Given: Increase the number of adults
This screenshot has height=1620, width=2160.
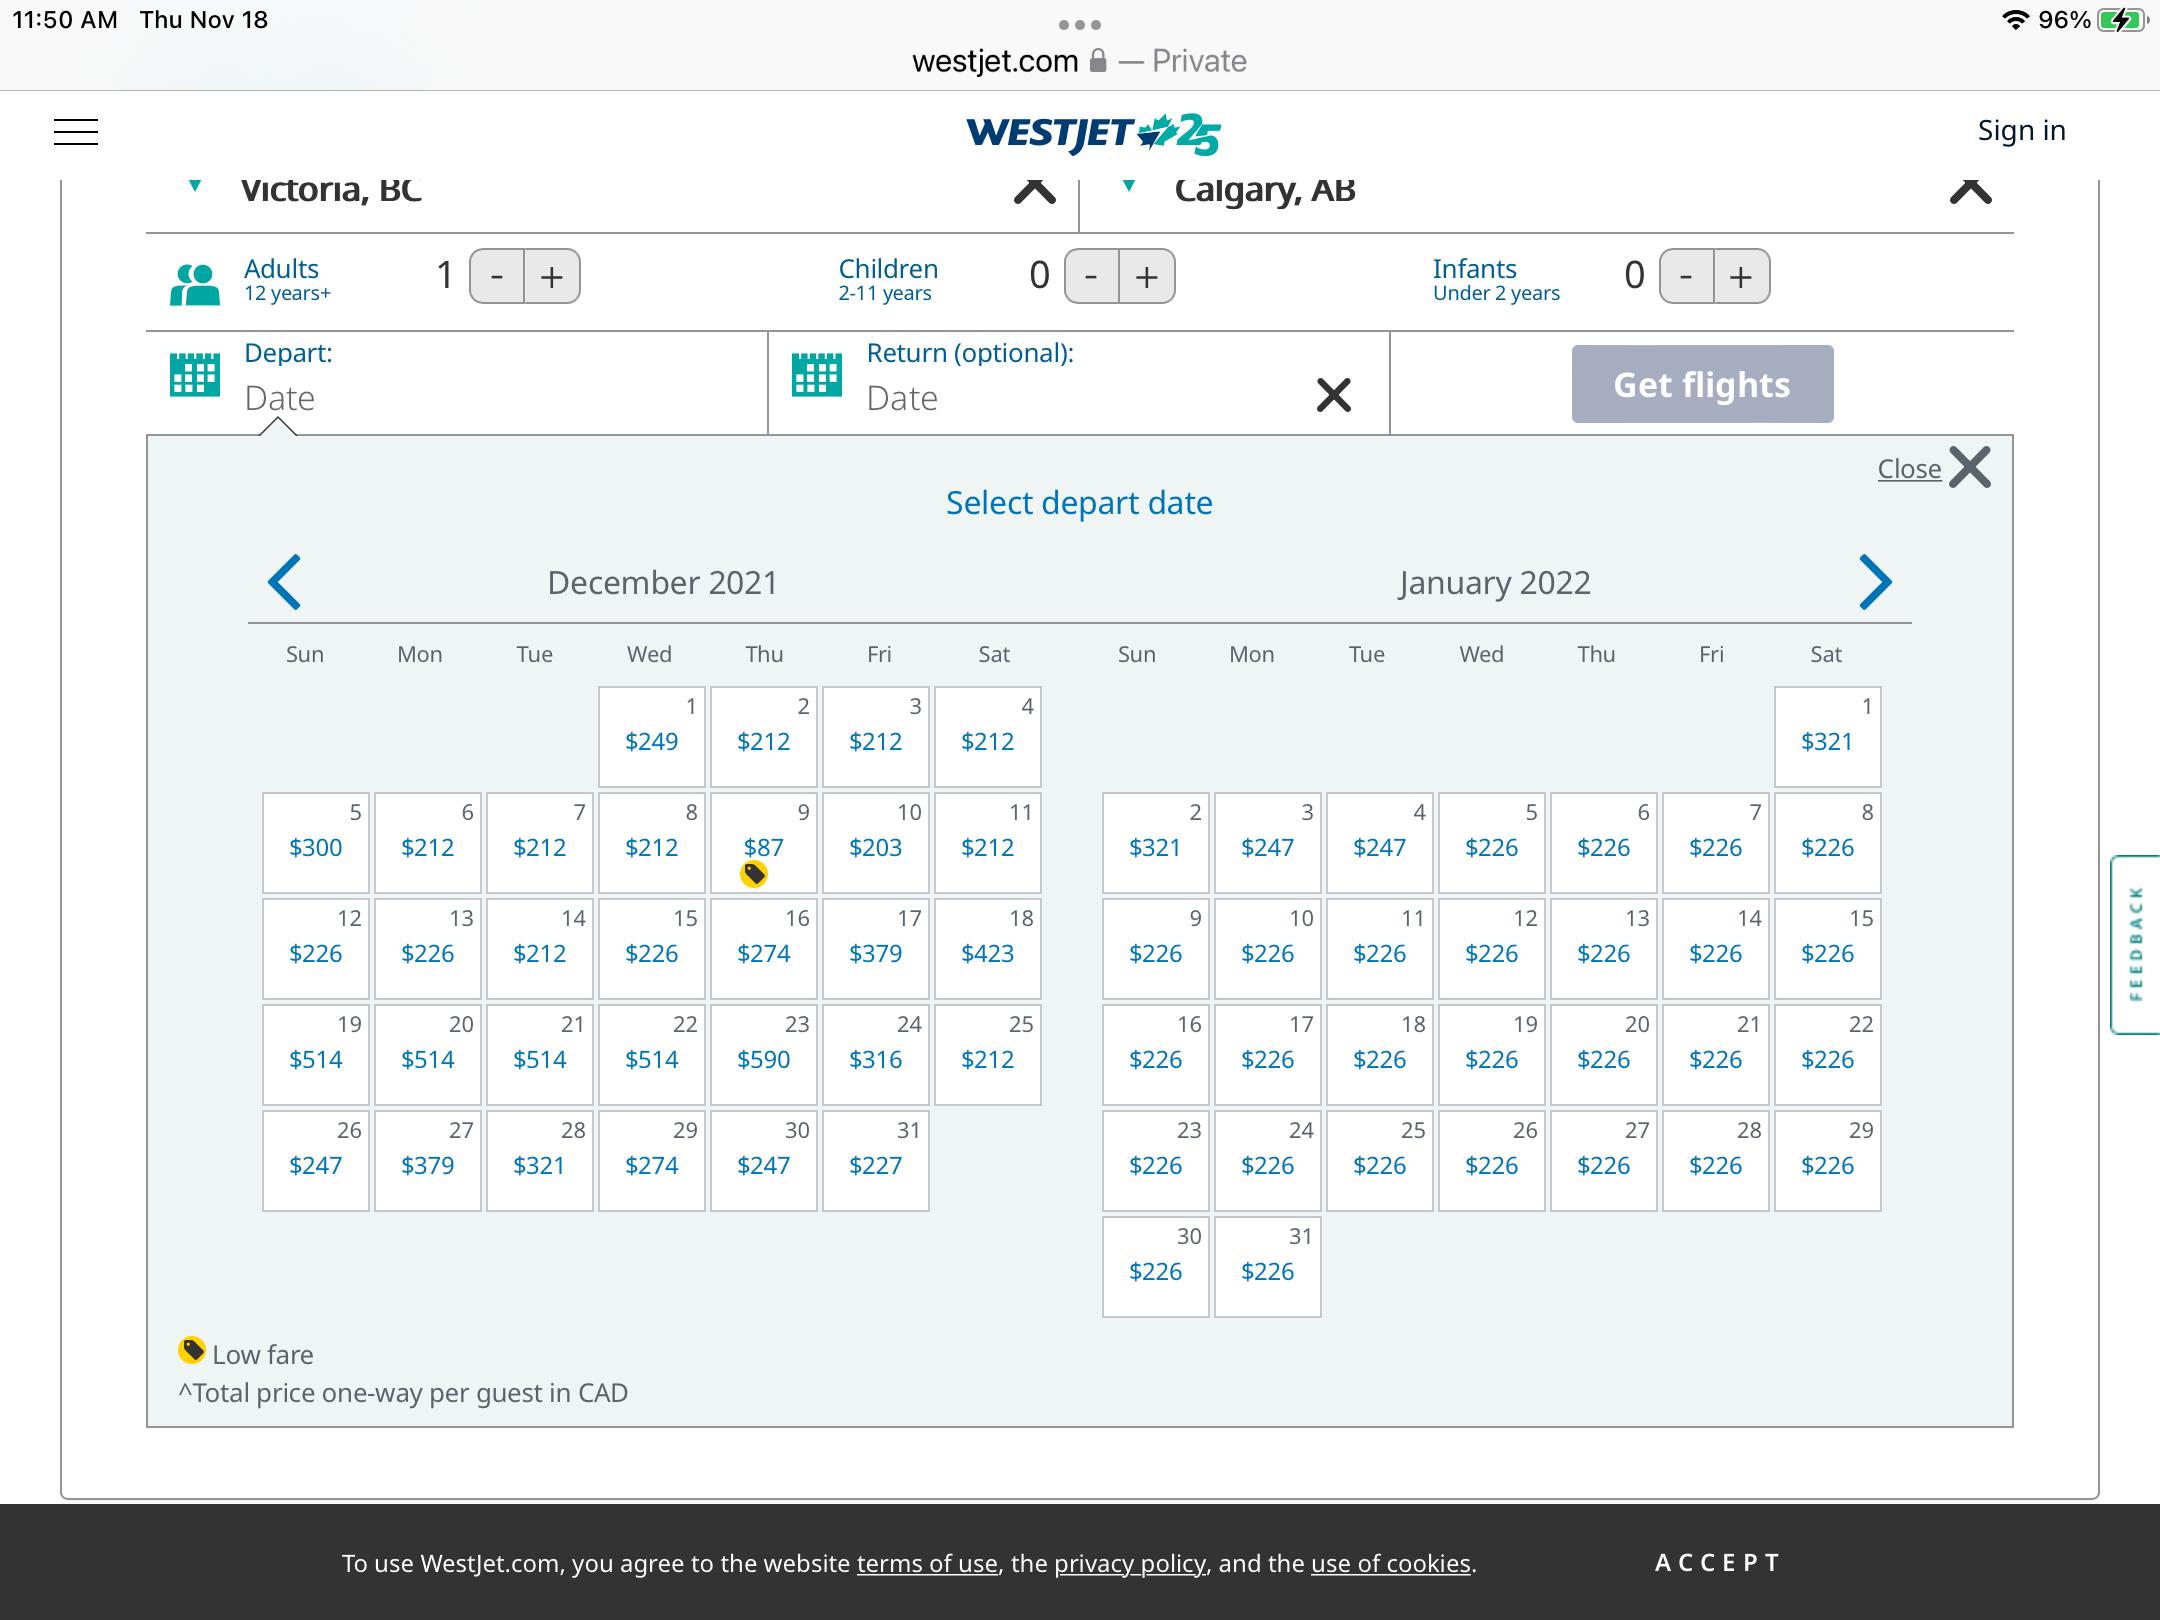Looking at the screenshot, I should click(x=552, y=276).
